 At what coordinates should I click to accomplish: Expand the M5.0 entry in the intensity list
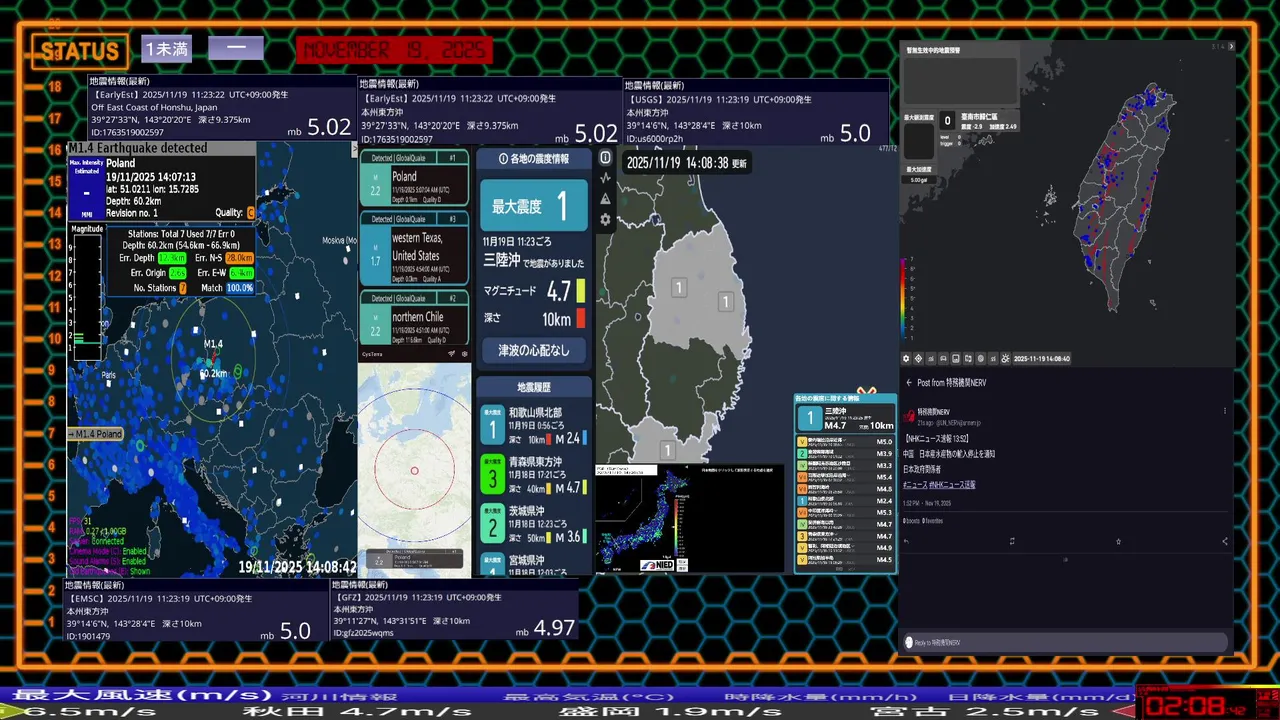[x=845, y=441]
